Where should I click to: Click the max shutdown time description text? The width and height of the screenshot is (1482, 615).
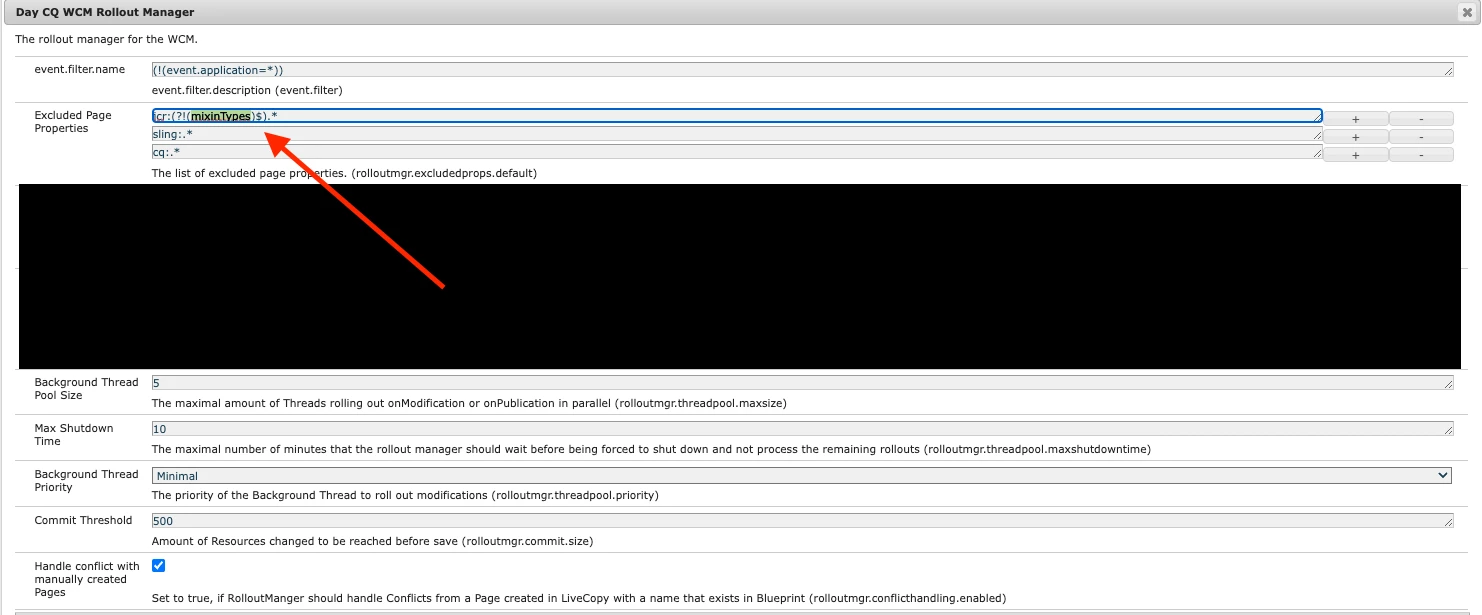(651, 449)
